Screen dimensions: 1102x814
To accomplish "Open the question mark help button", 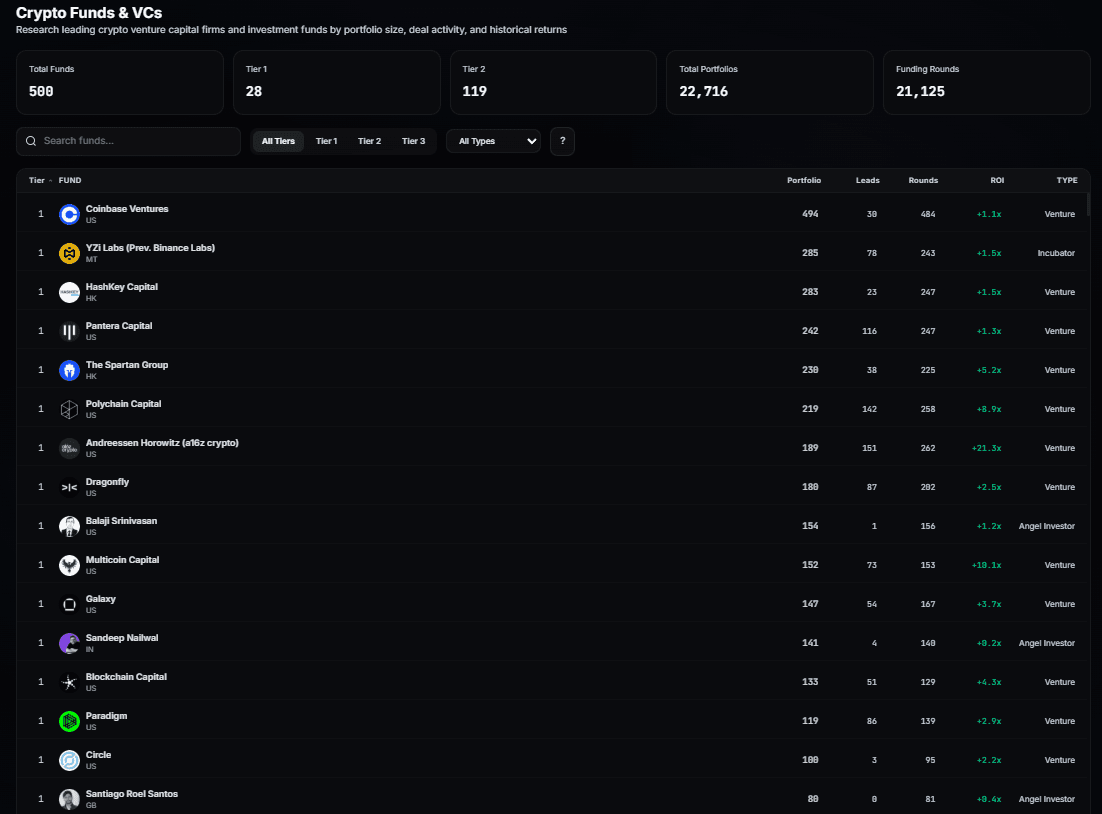I will (x=562, y=141).
